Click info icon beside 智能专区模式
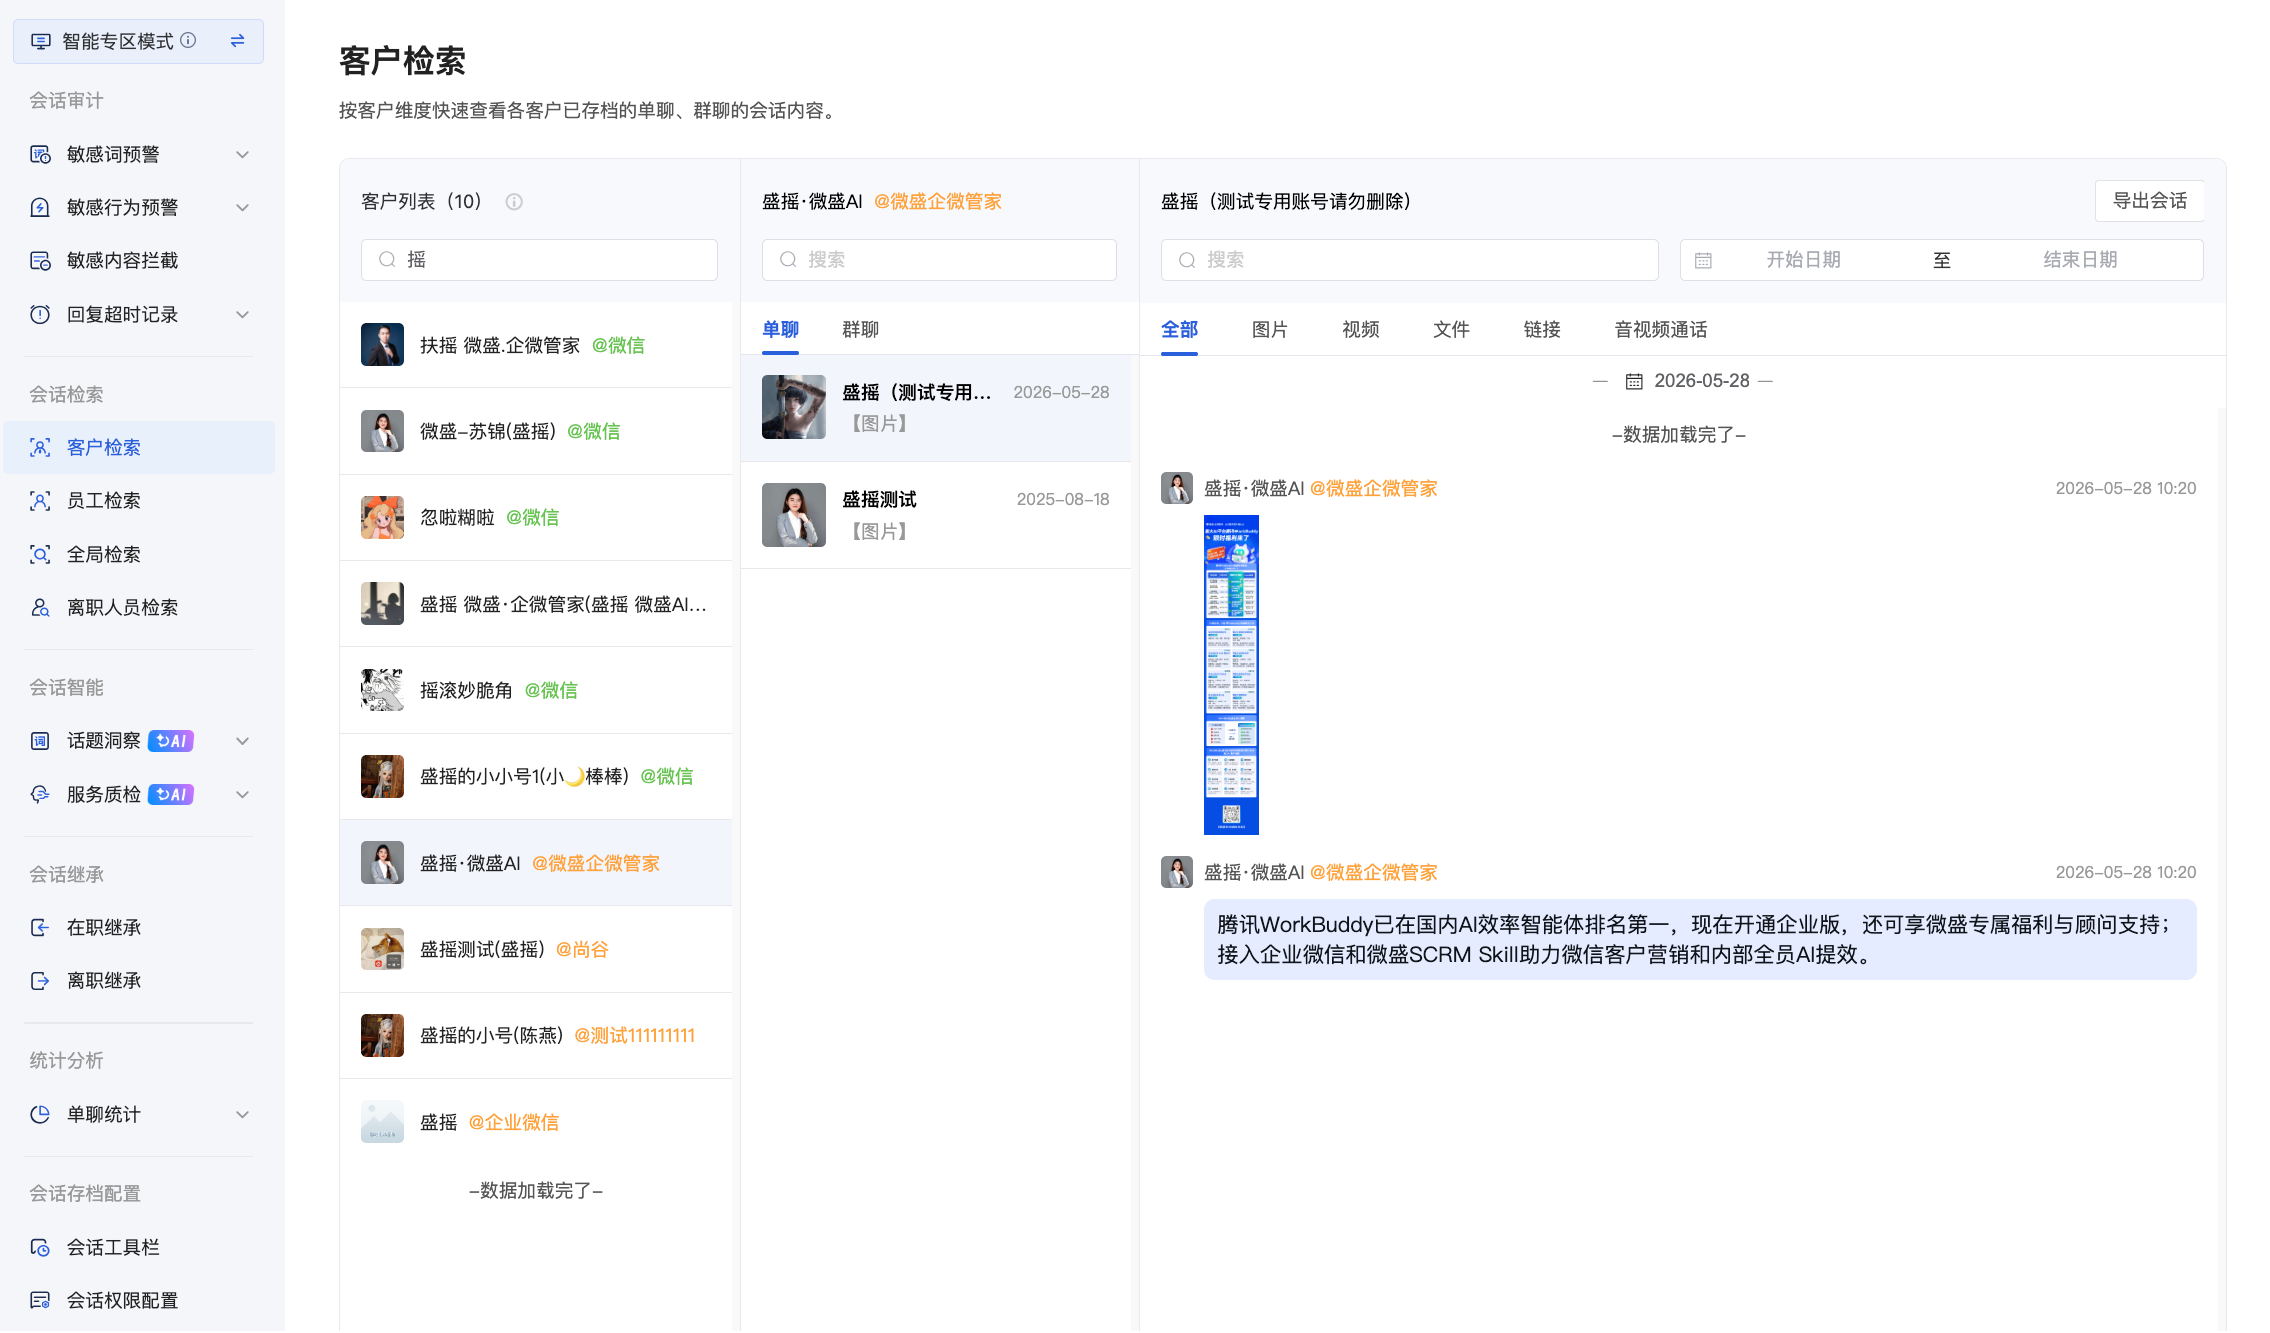The height and width of the screenshot is (1333, 2270). [188, 40]
